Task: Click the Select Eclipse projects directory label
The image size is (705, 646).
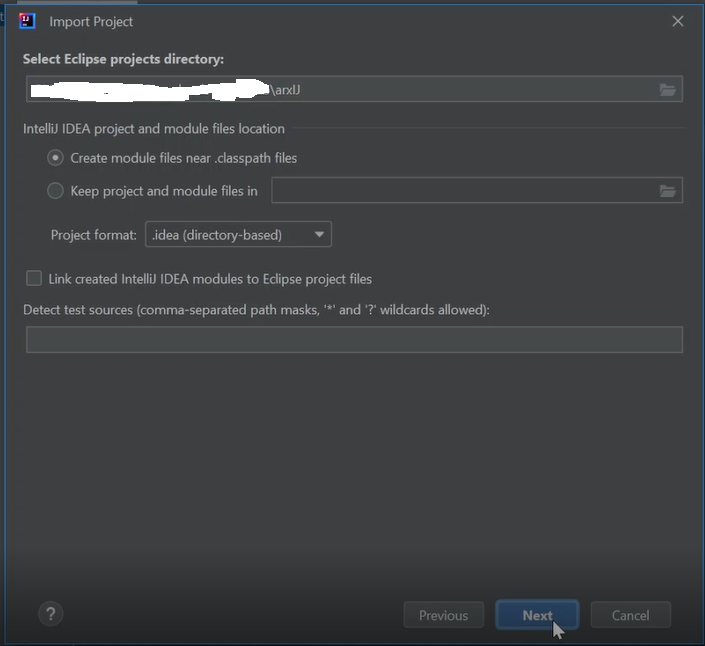Action: [x=123, y=59]
